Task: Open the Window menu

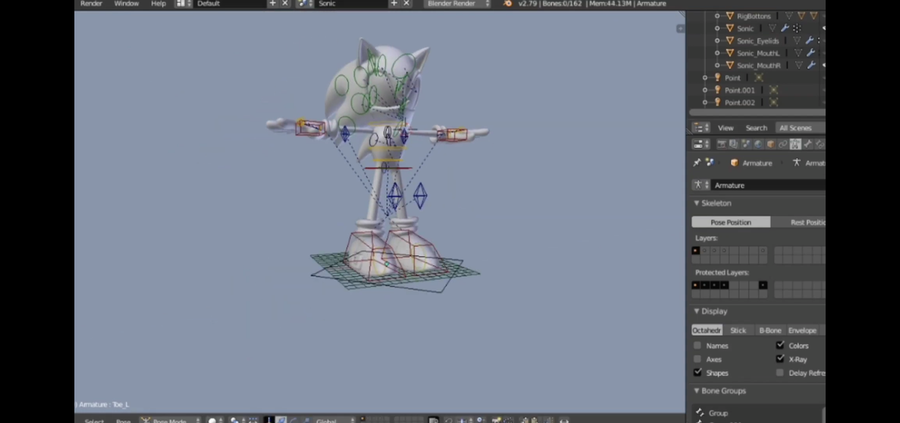Action: point(126,3)
